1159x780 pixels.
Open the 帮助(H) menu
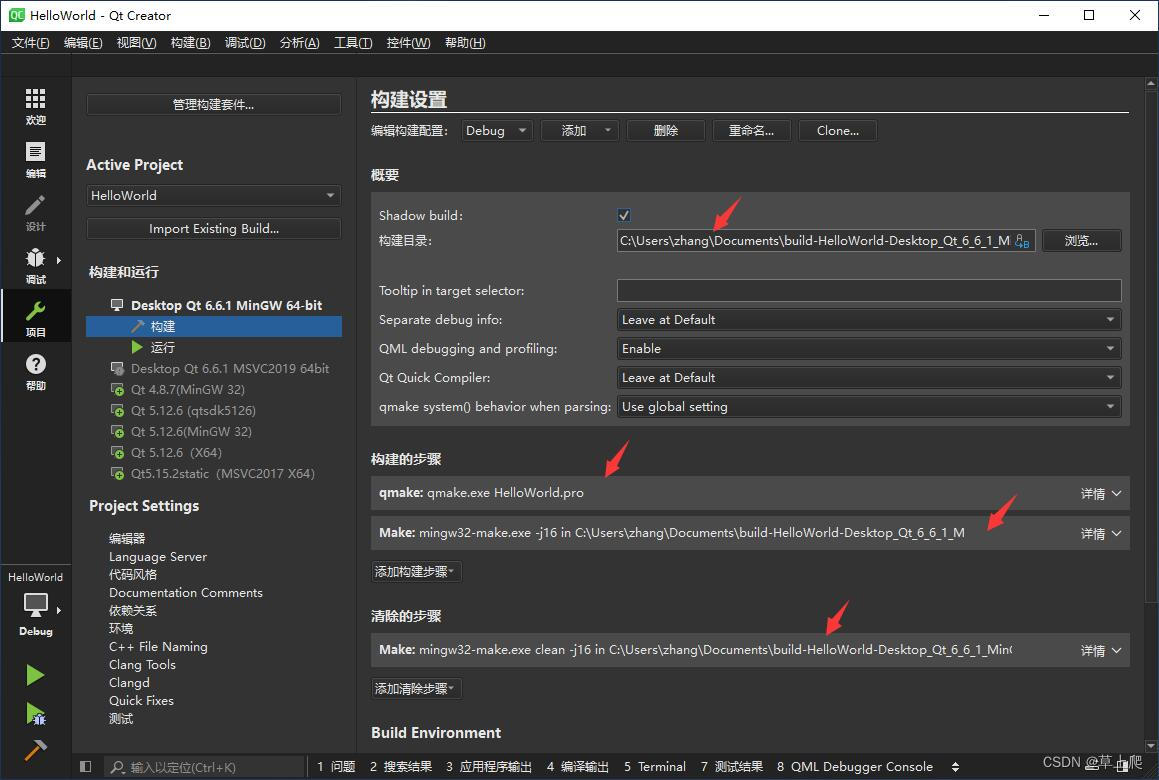(x=465, y=43)
